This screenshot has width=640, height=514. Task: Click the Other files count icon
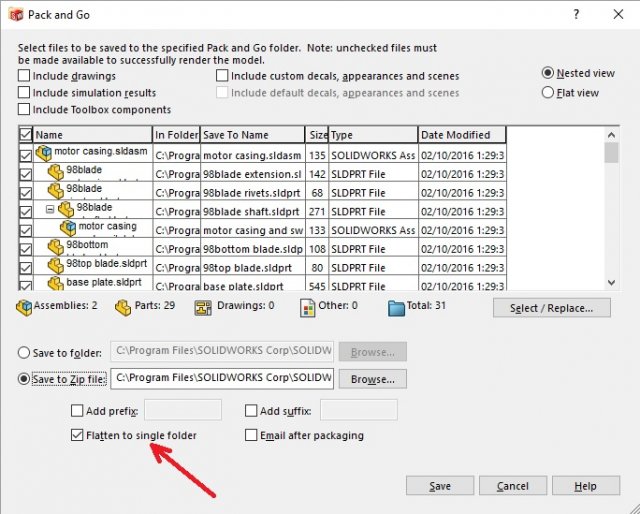(x=307, y=308)
